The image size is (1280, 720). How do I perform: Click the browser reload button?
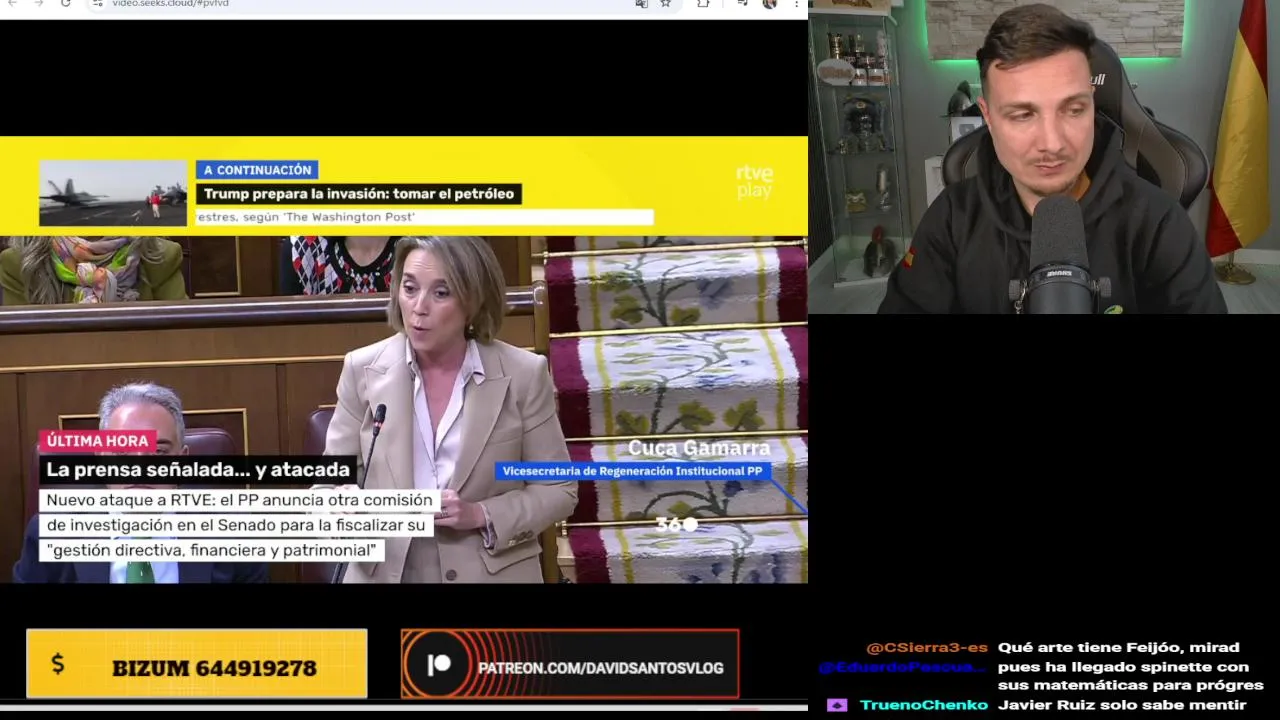pos(66,3)
